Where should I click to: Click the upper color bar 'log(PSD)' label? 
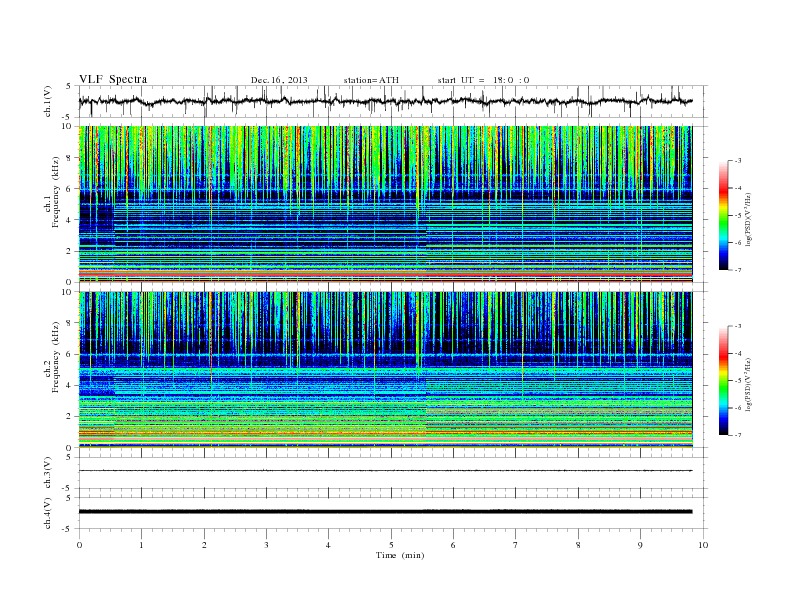[x=749, y=219]
